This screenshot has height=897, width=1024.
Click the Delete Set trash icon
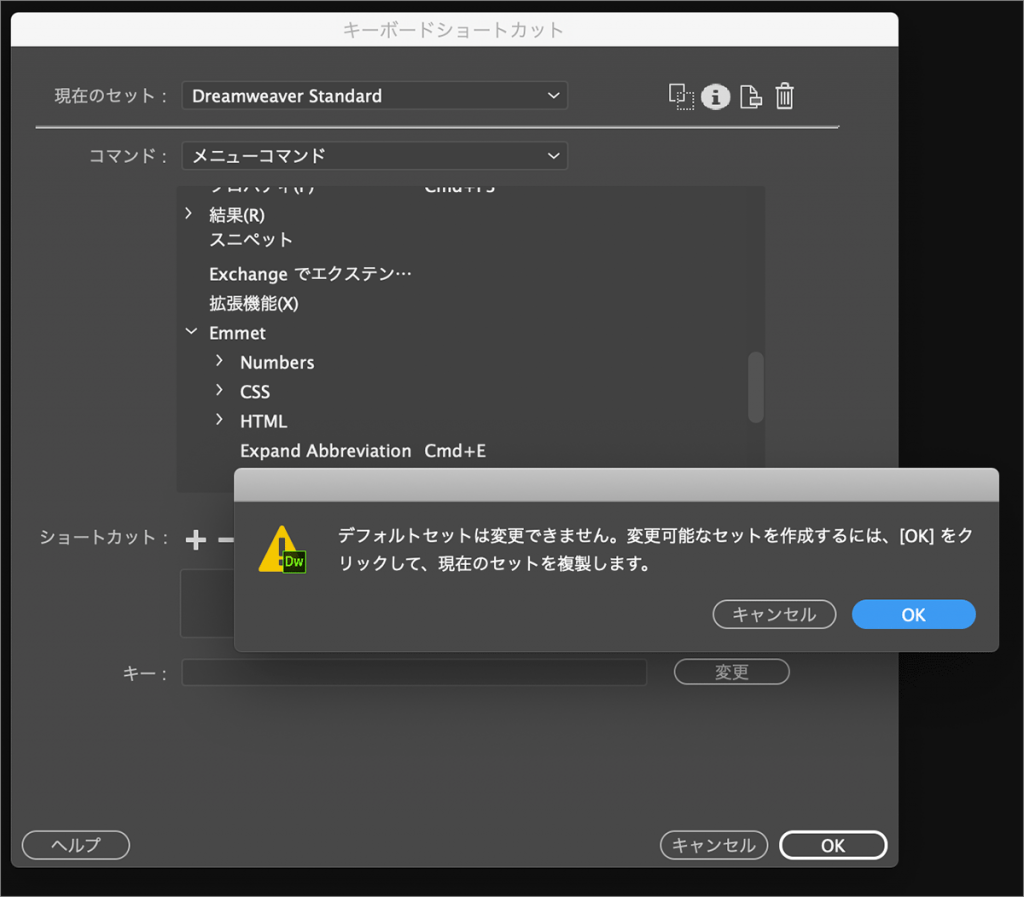[785, 96]
